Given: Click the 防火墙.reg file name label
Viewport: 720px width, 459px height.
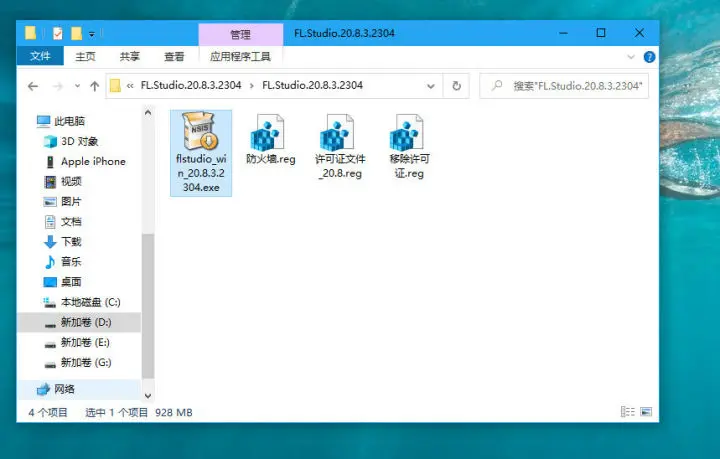Looking at the screenshot, I should pos(270,159).
